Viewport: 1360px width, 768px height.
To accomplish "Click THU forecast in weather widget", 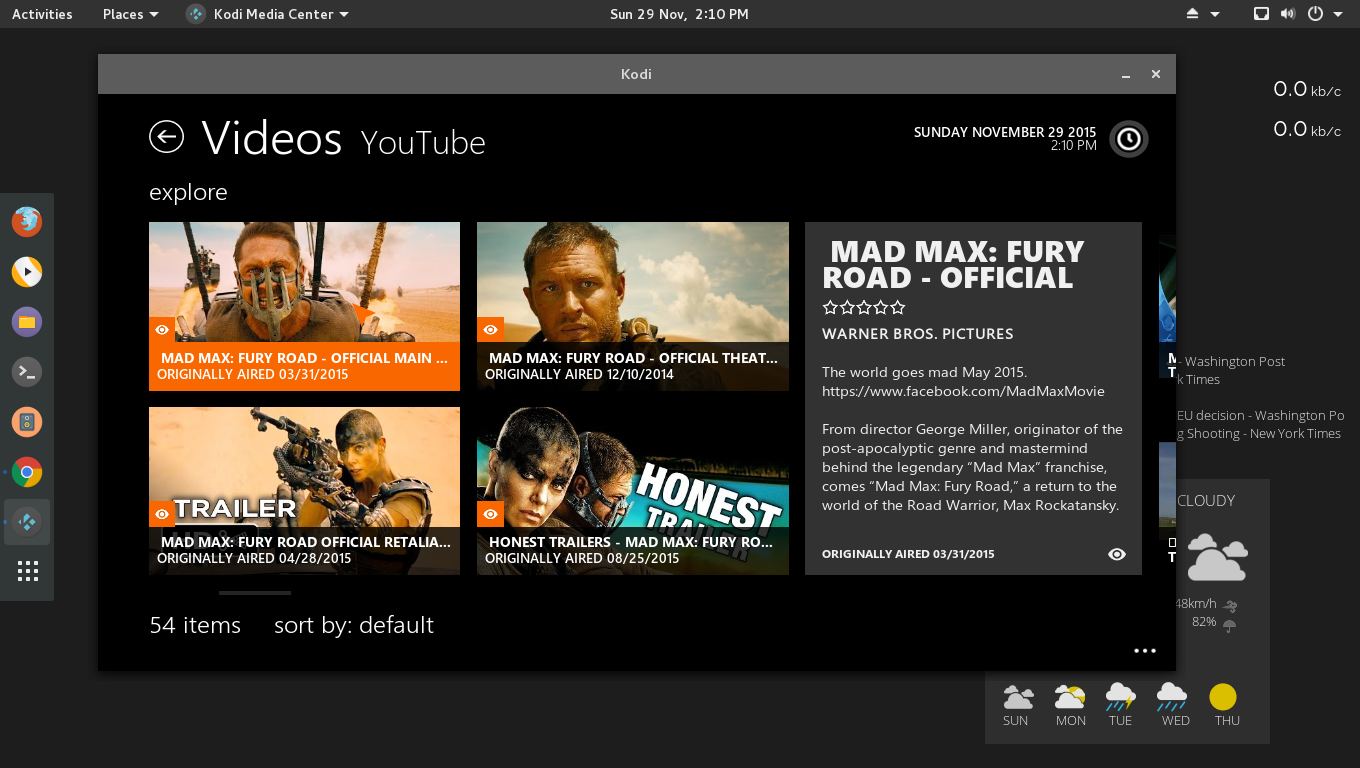I will click(1225, 706).
